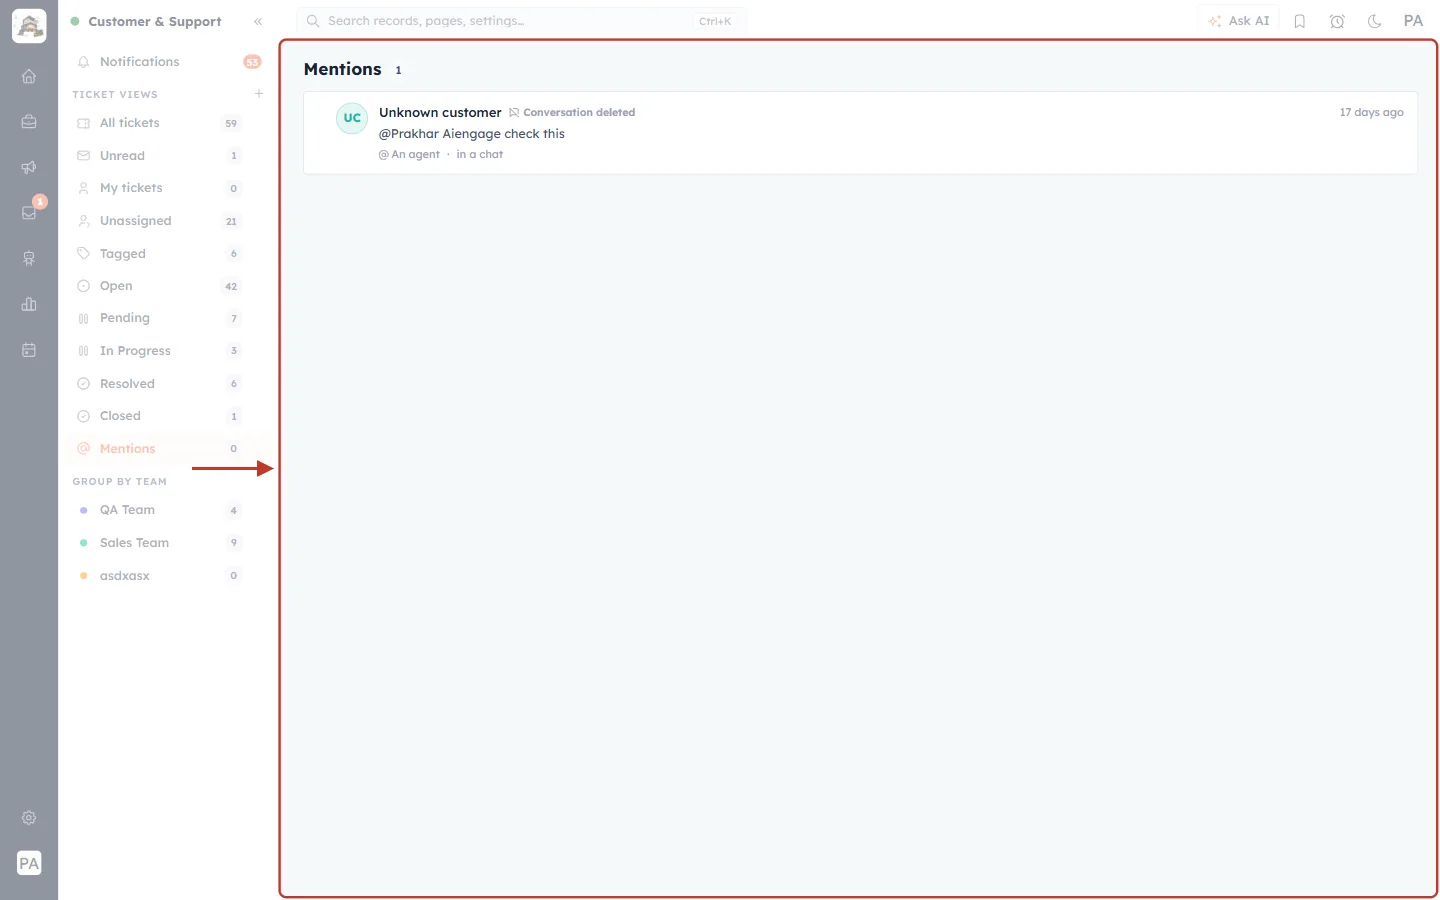1440x900 pixels.
Task: Open the PA profile menu top right
Action: [1413, 21]
